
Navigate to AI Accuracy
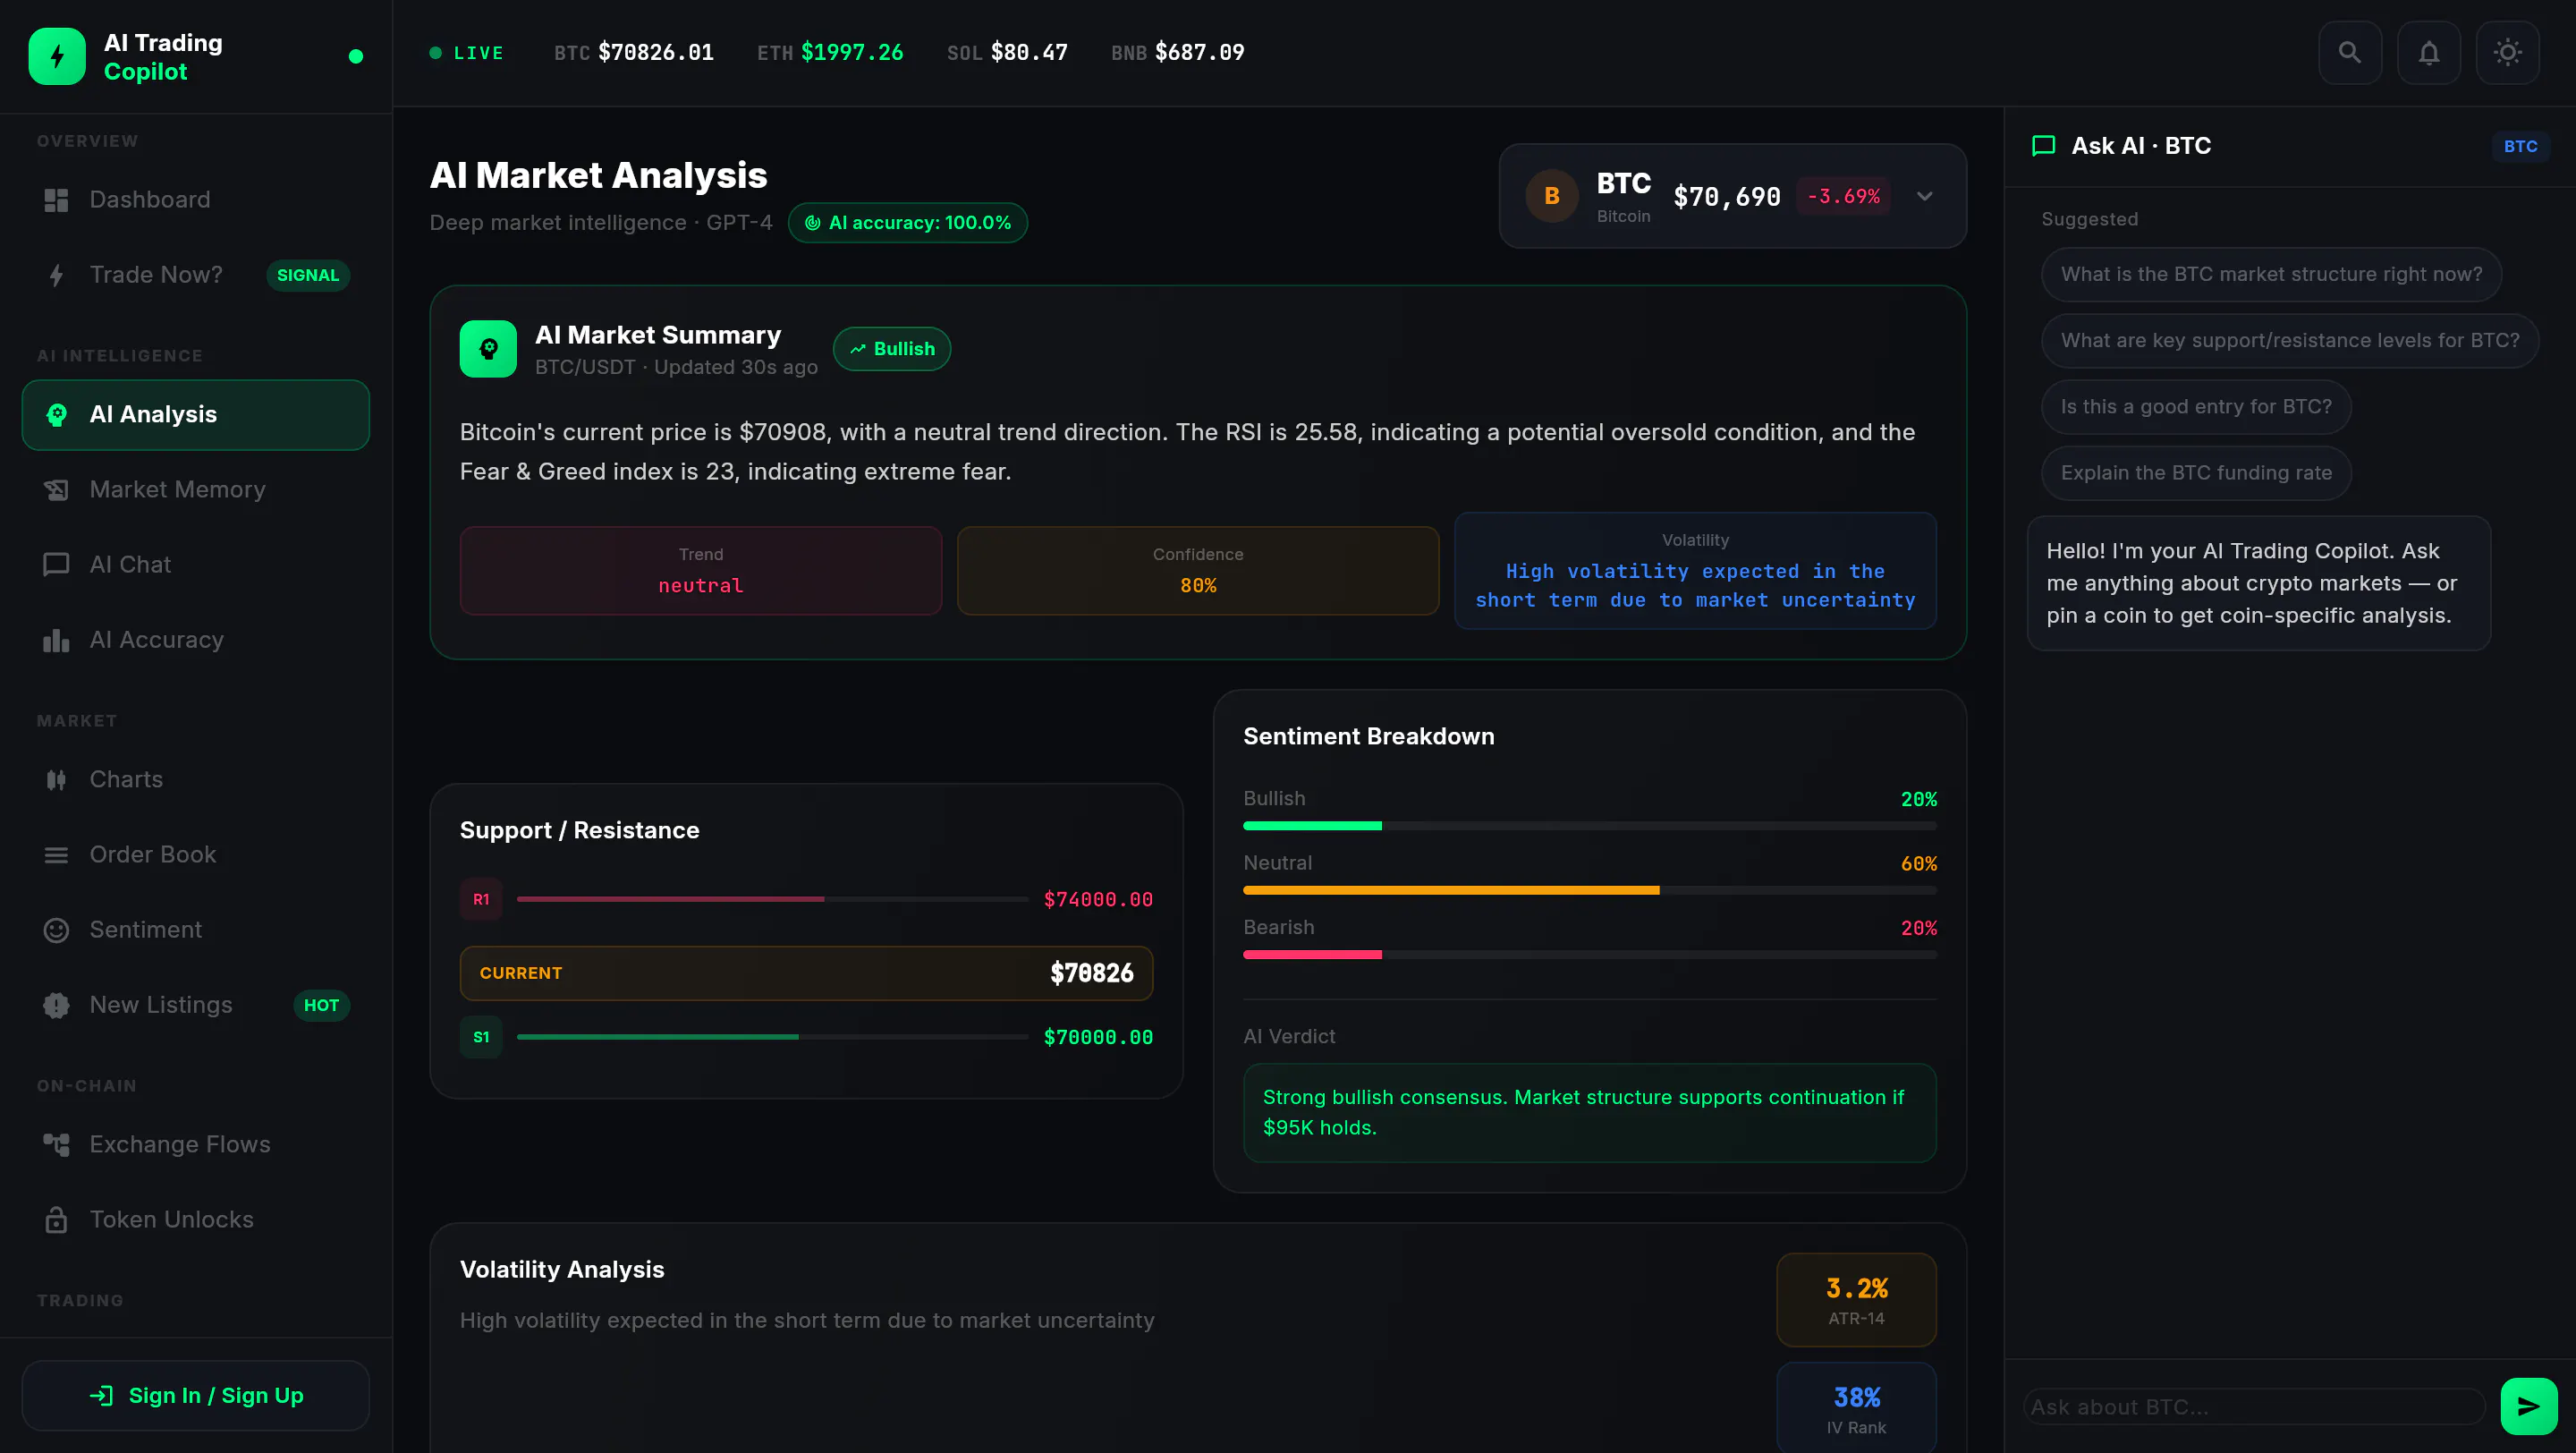(x=196, y=640)
